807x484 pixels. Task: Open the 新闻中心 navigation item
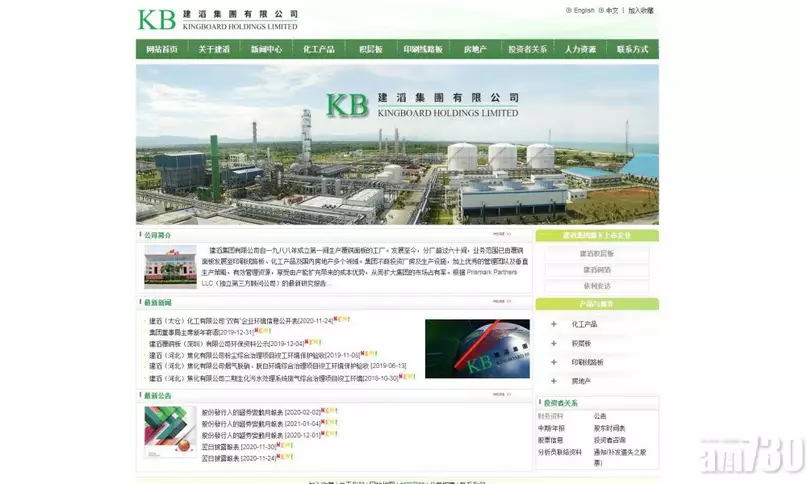(267, 49)
